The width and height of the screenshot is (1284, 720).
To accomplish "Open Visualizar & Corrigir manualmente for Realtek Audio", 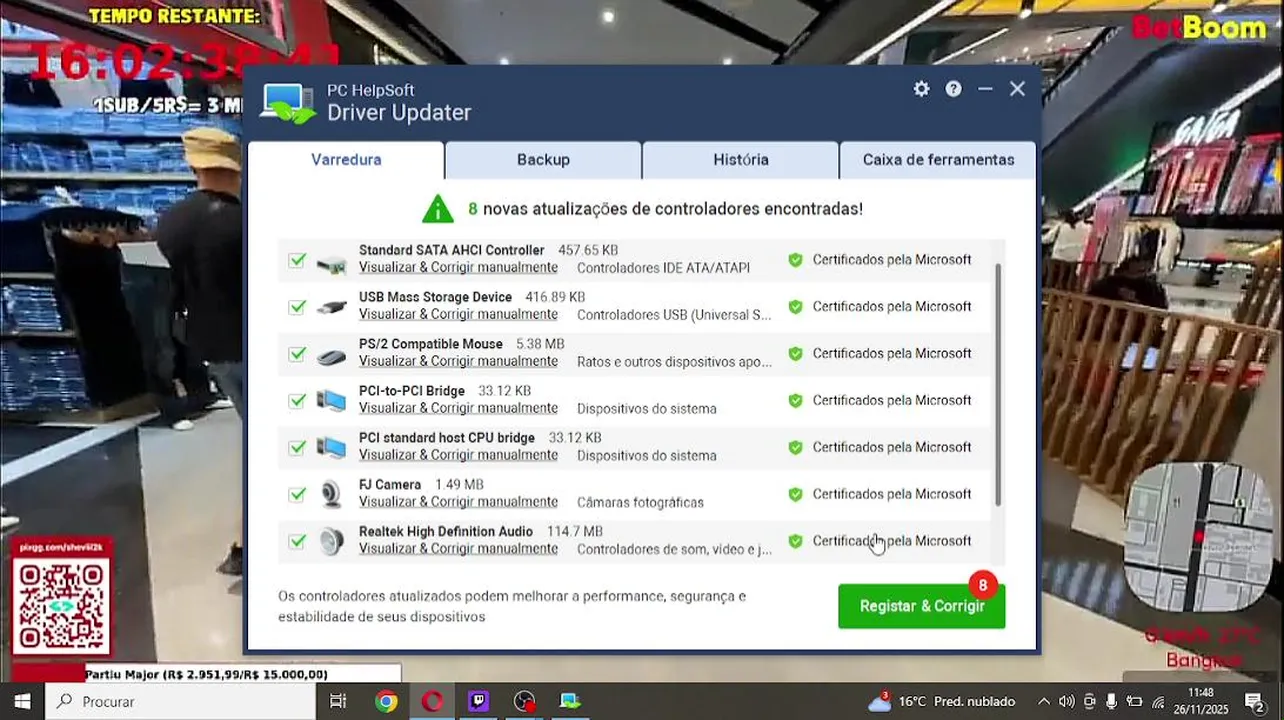I will (458, 549).
